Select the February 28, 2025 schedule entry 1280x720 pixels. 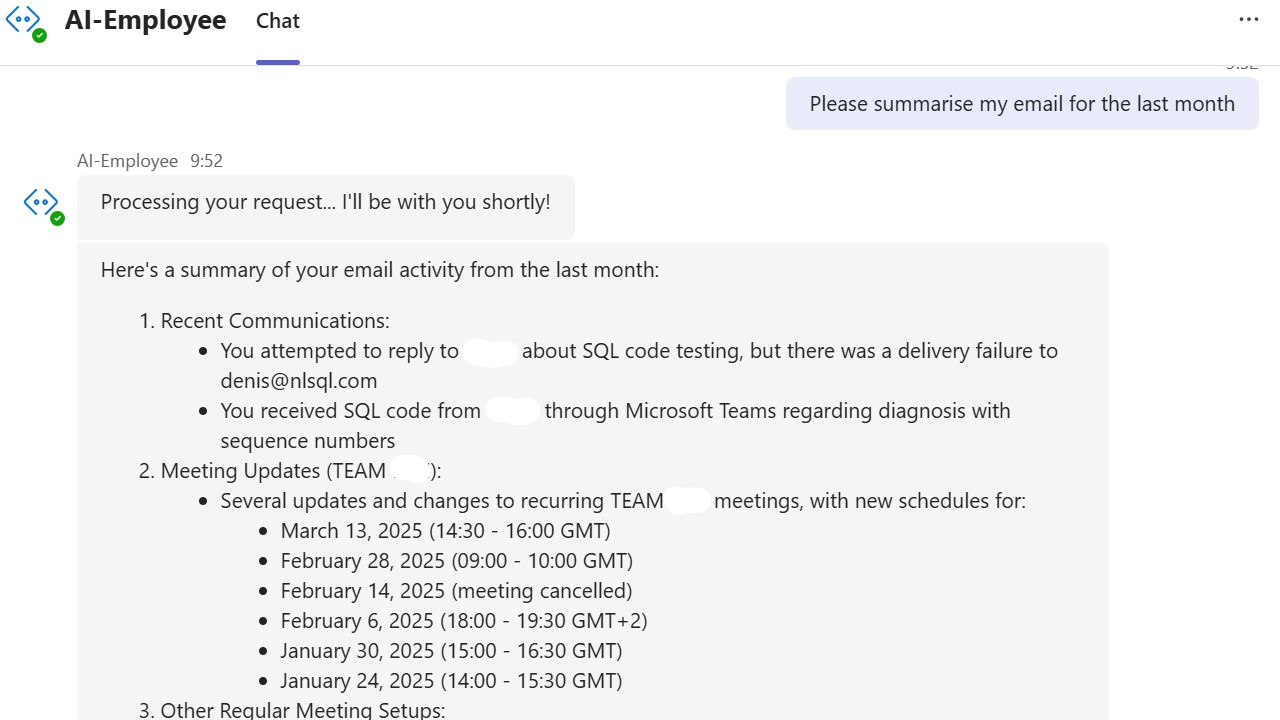456,561
